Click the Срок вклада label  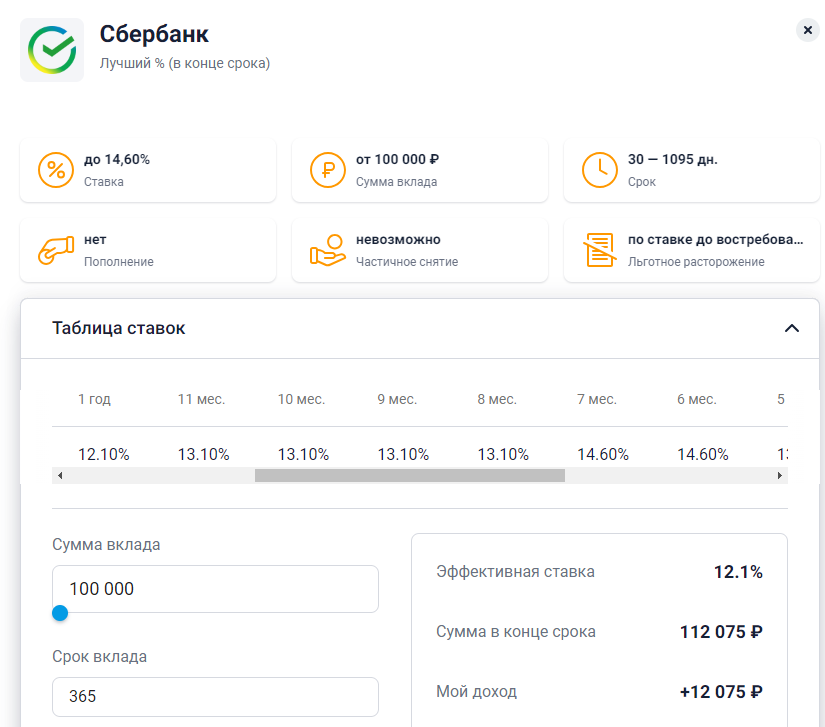click(x=99, y=657)
